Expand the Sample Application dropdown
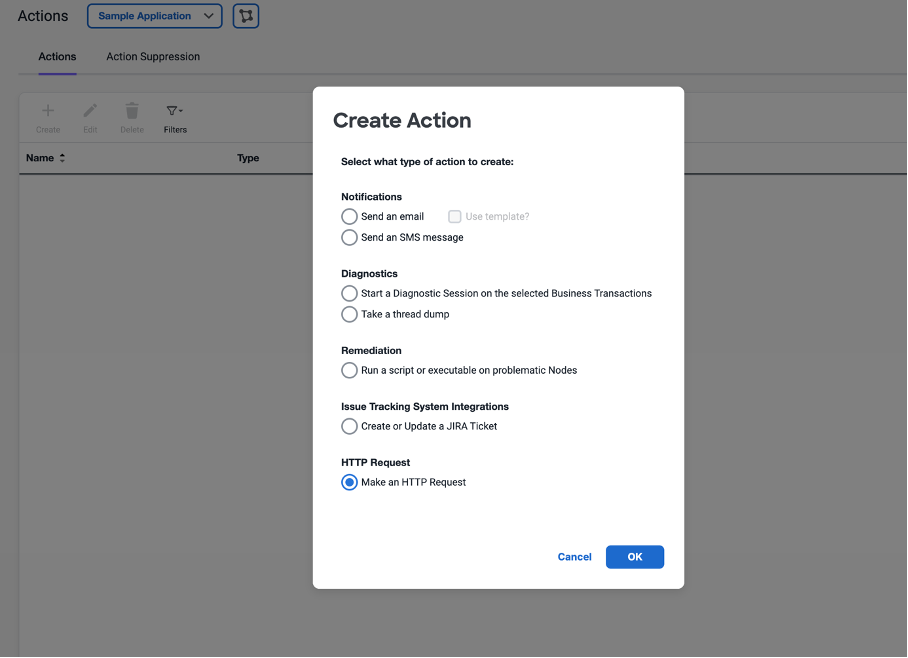 pyautogui.click(x=154, y=16)
